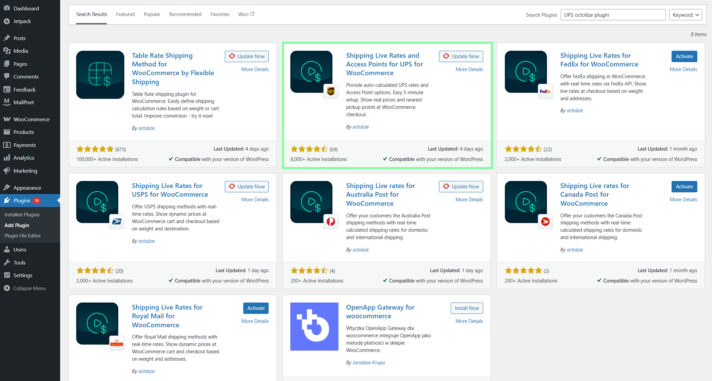Switch to the Recommended tab
Viewport: 712px width, 381px height.
185,15
